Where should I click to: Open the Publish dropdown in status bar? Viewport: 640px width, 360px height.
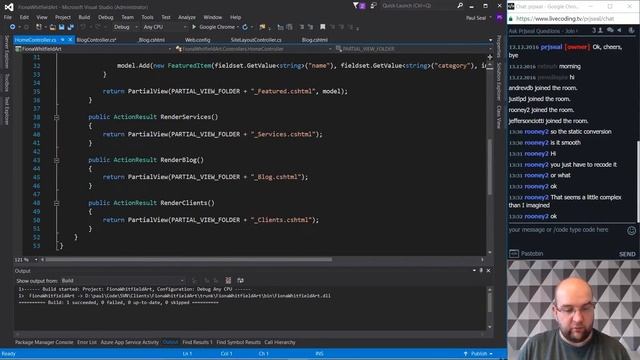click(x=478, y=353)
